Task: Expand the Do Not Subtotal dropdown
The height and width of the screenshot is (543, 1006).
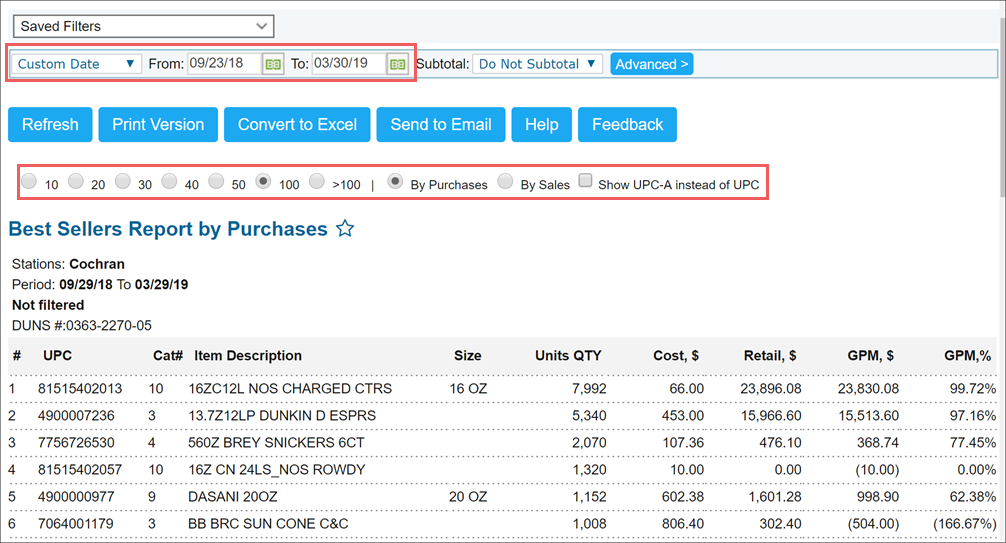Action: click(537, 64)
